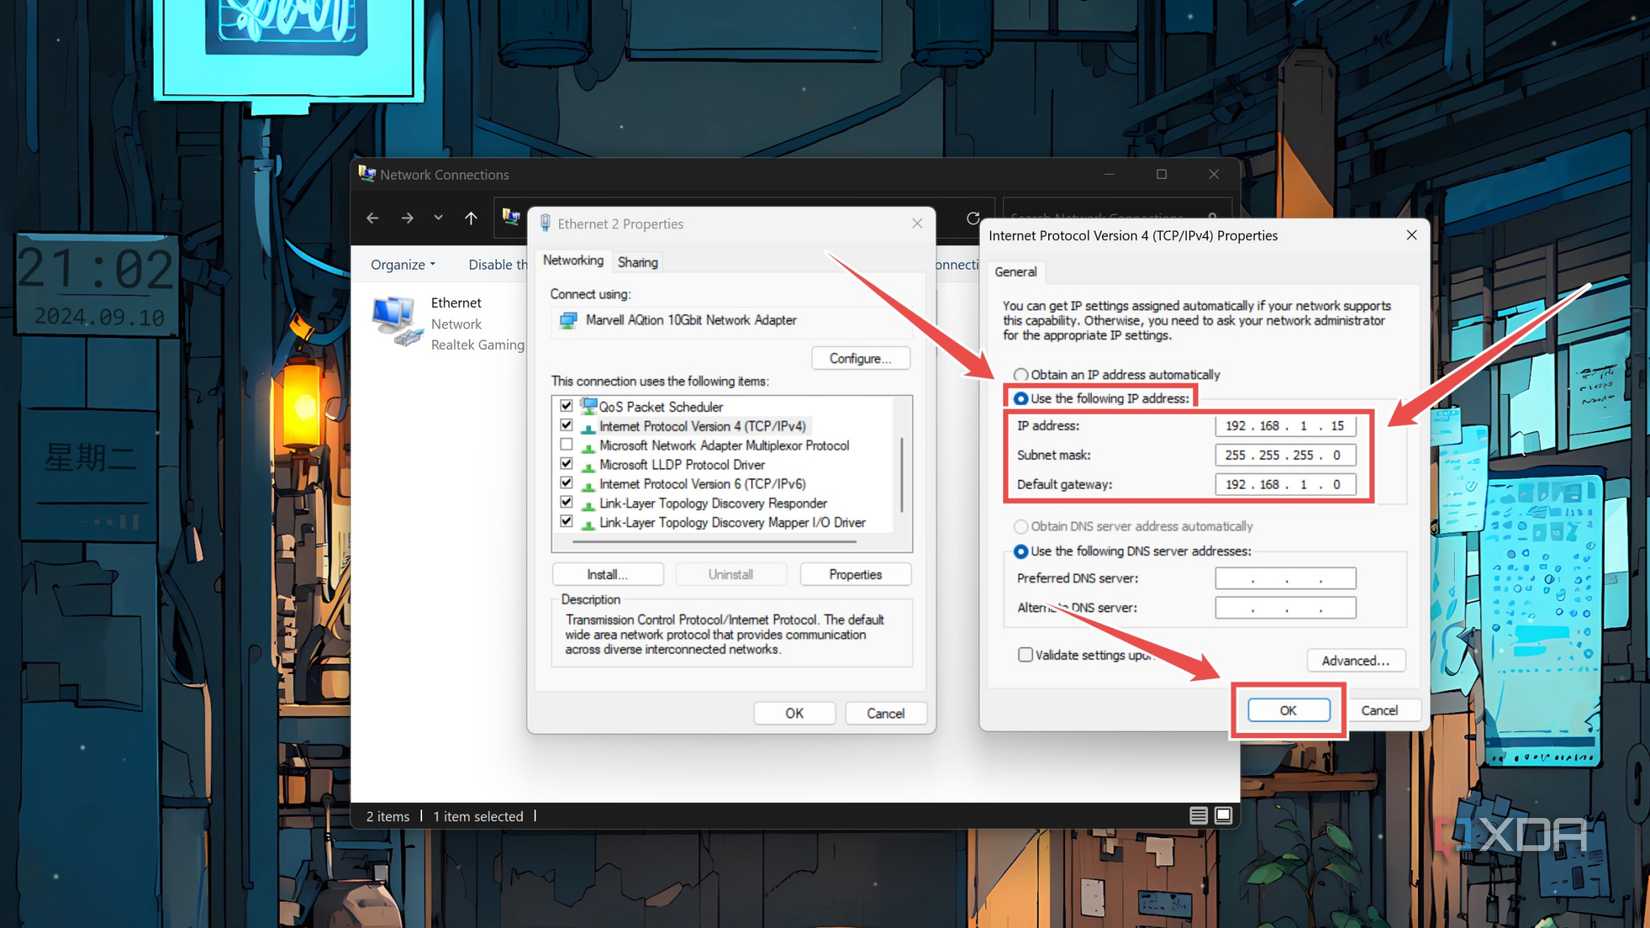Screen dimensions: 1650x928
Task: Click the forward arrow in Network Connections
Action: 407,218
